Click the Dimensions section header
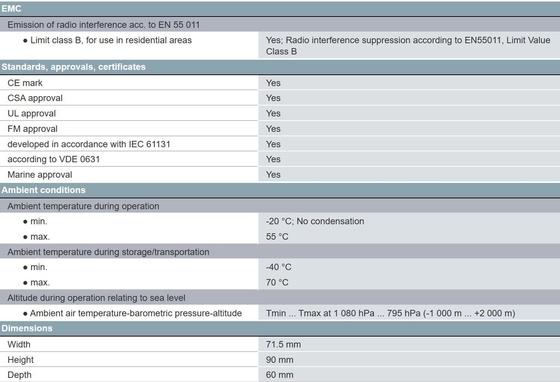Viewport: 560px width, 382px height. (x=280, y=328)
